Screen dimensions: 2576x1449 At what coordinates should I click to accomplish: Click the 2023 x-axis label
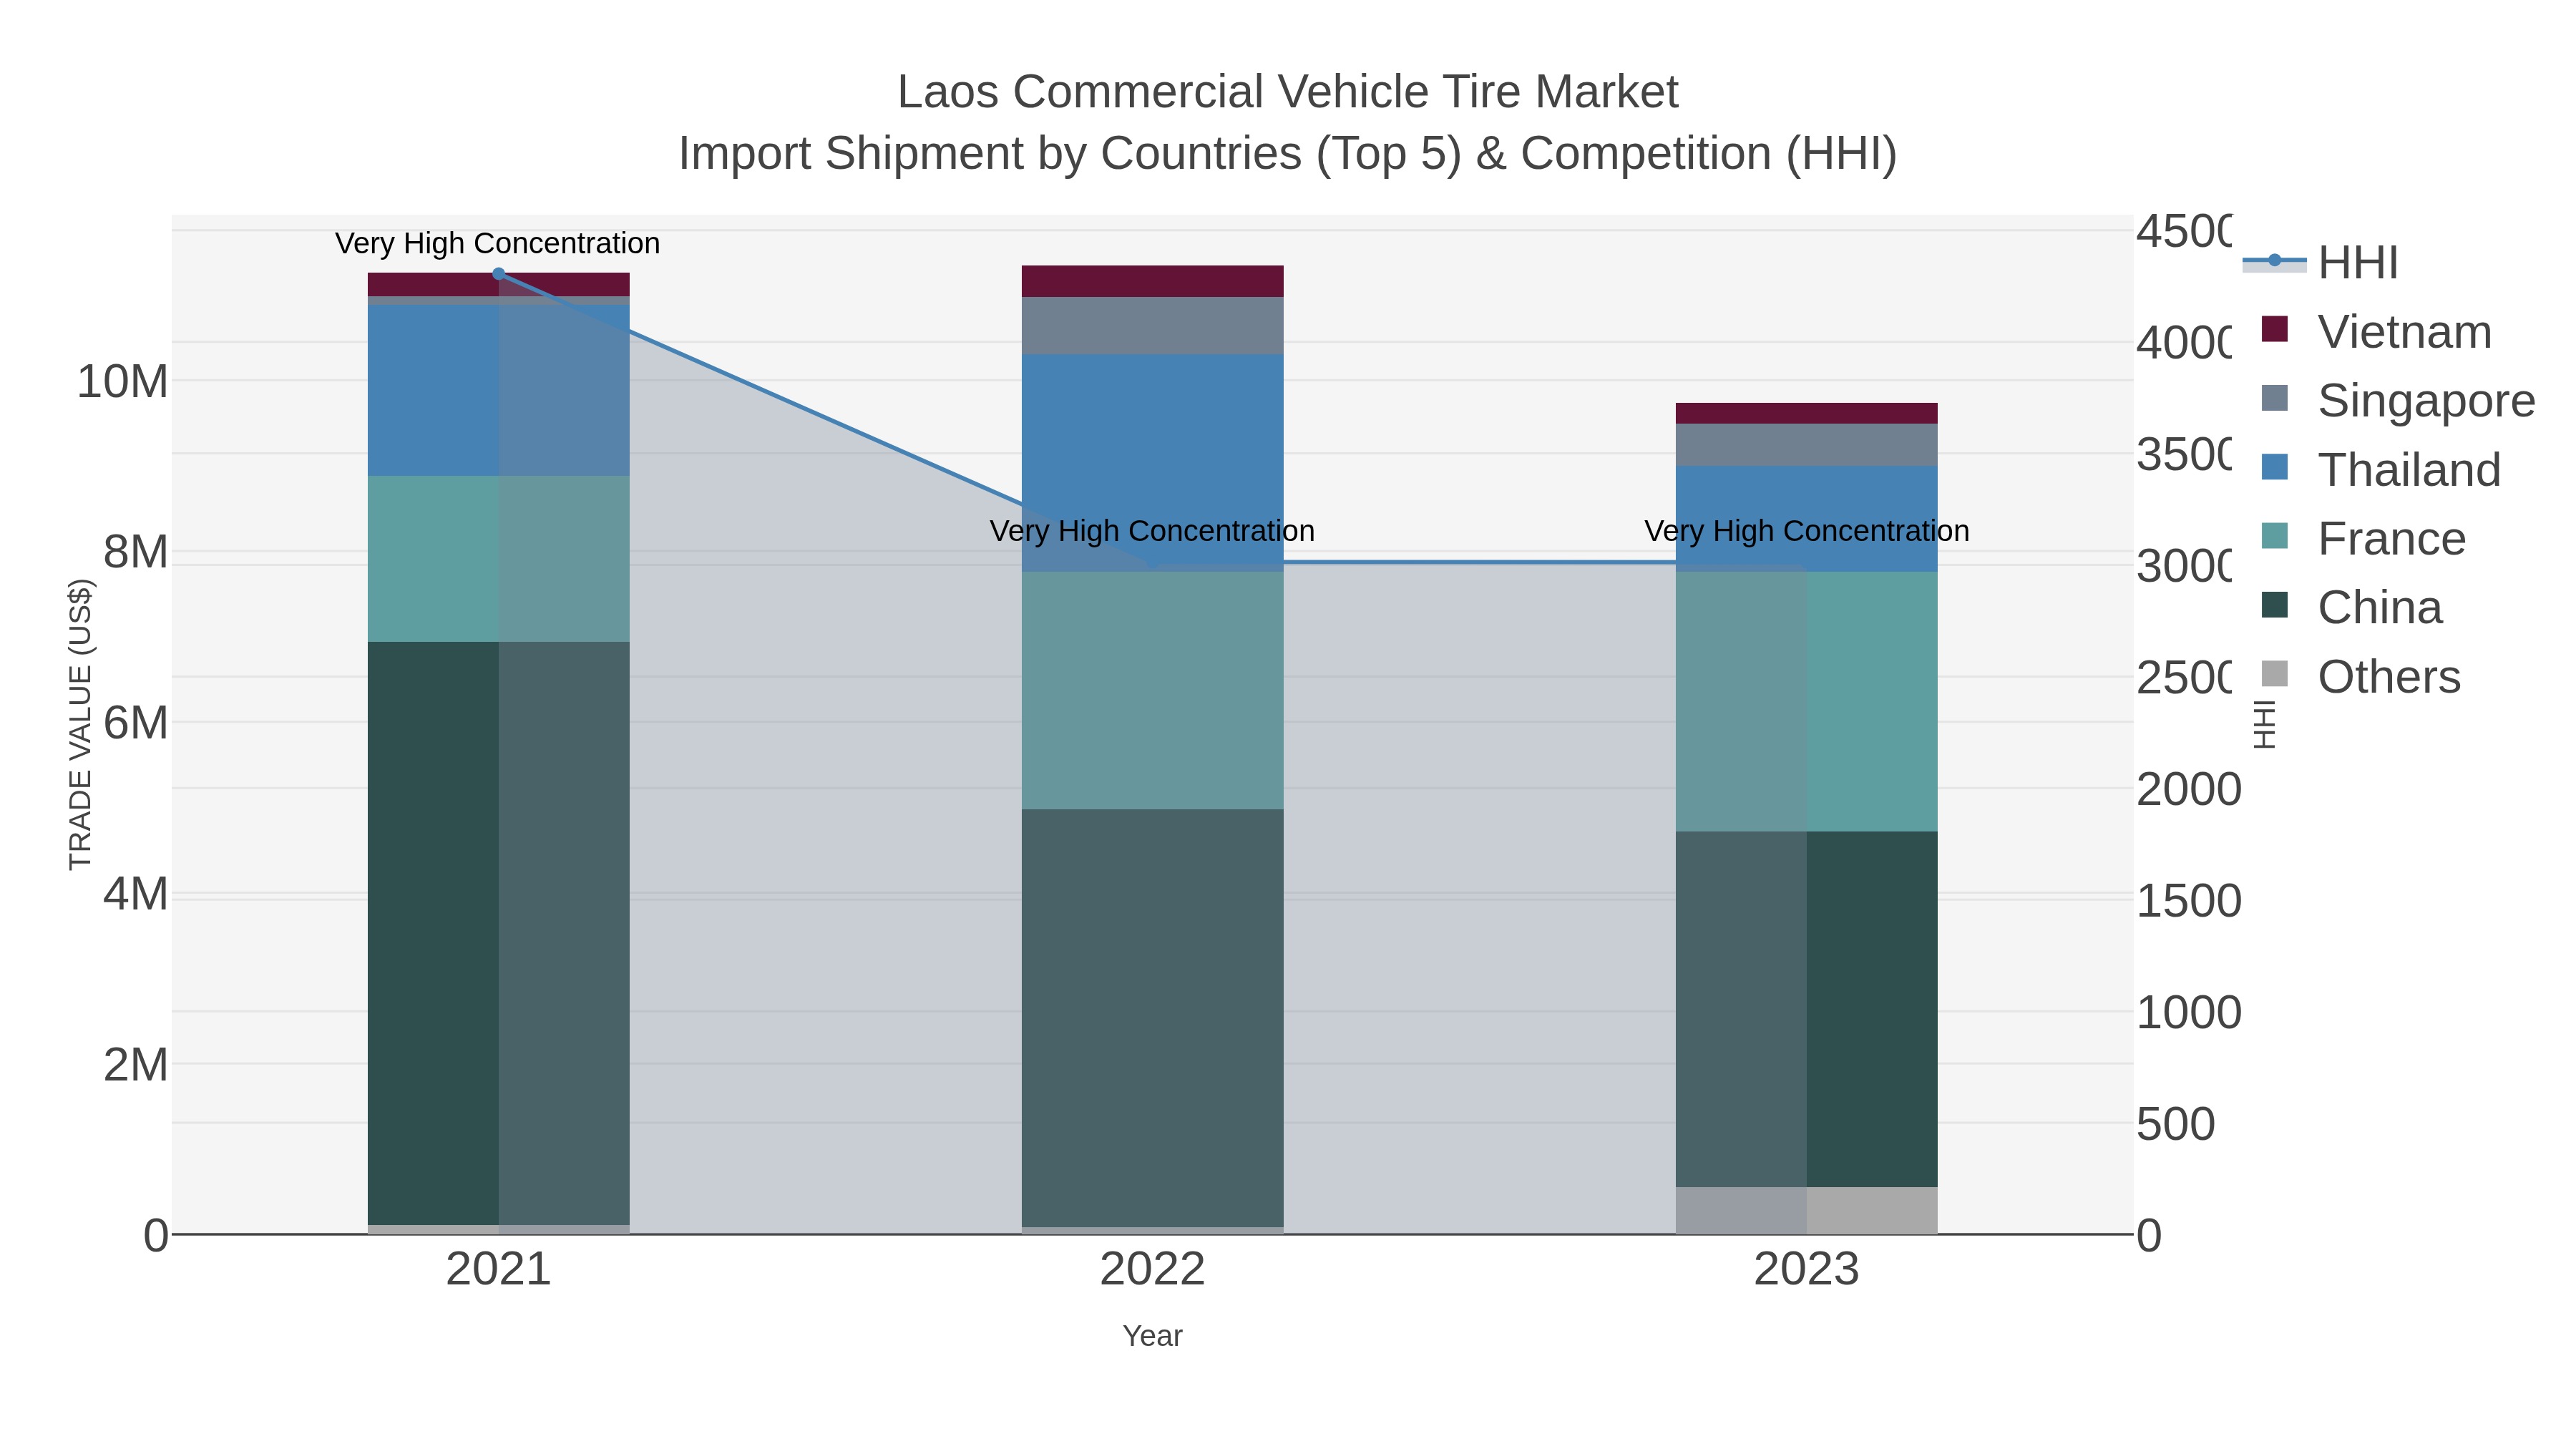coord(1806,1270)
